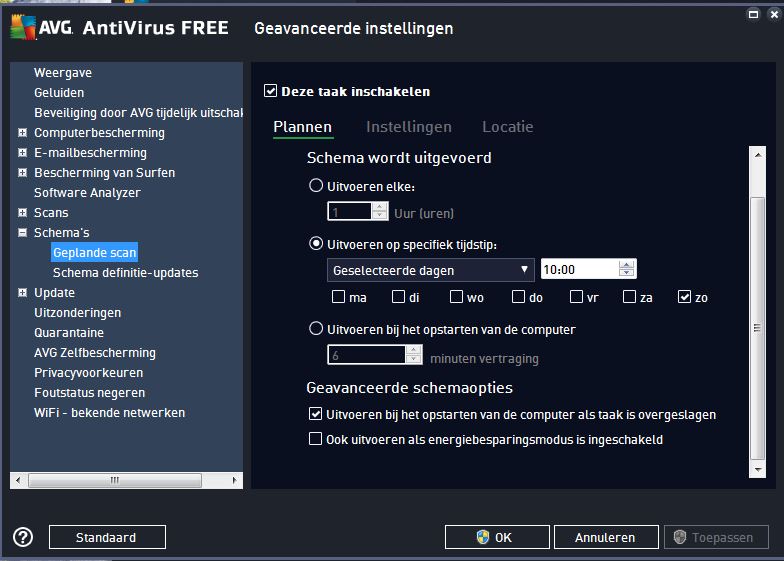The height and width of the screenshot is (561, 784).
Task: Expand the Update tree node
Action: point(22,292)
